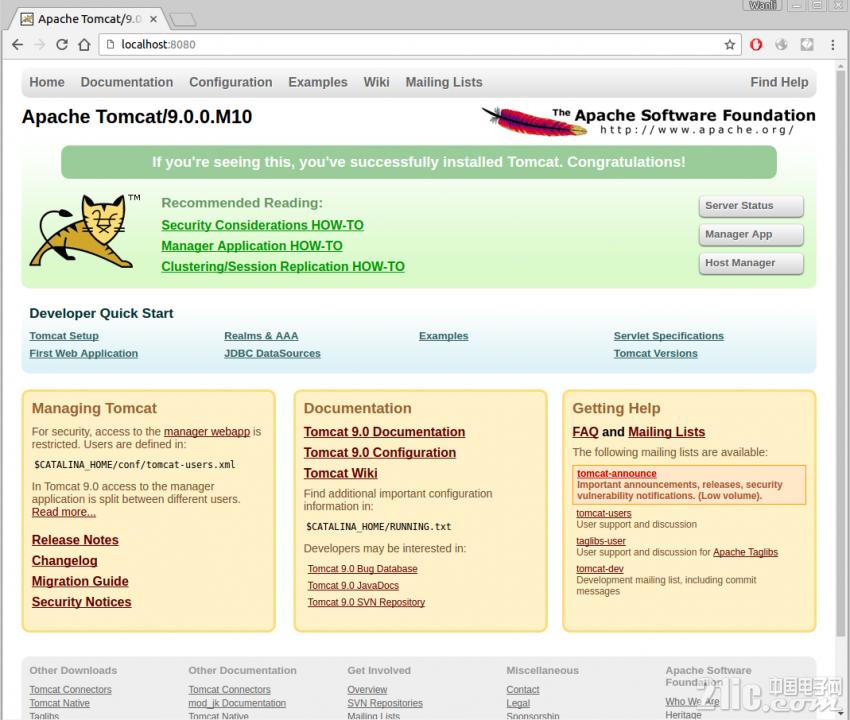Screen dimensions: 850x720
Task: Click the Read more... link
Action: [x=64, y=512]
